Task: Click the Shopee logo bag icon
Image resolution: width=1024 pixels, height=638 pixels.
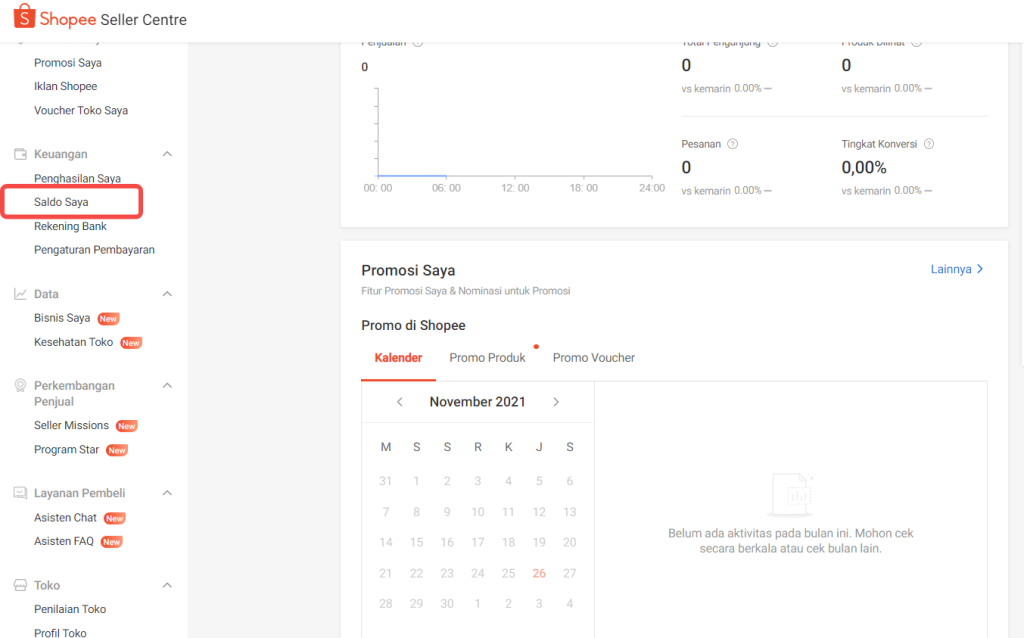Action: tap(24, 16)
